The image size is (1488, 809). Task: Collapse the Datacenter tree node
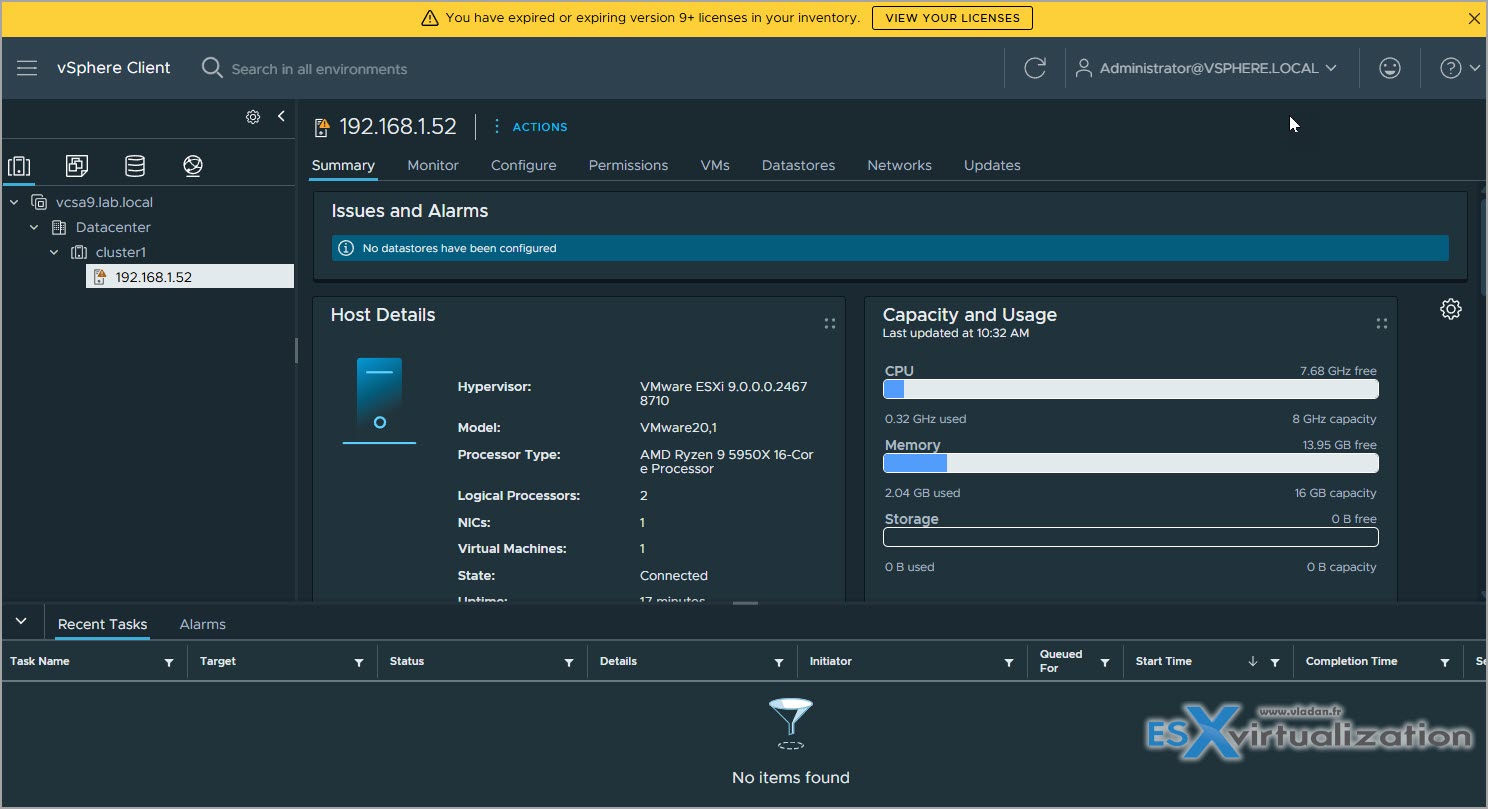coord(34,227)
